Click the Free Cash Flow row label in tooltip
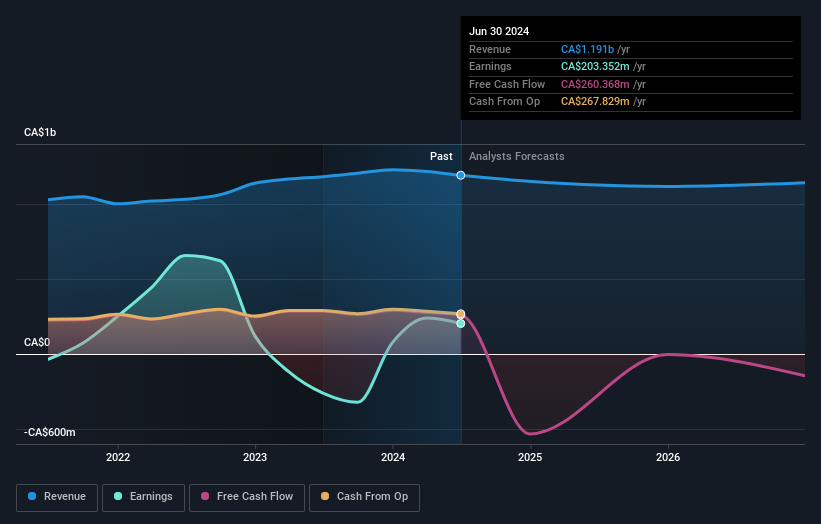Screen dimensions: 821x524 507,84
